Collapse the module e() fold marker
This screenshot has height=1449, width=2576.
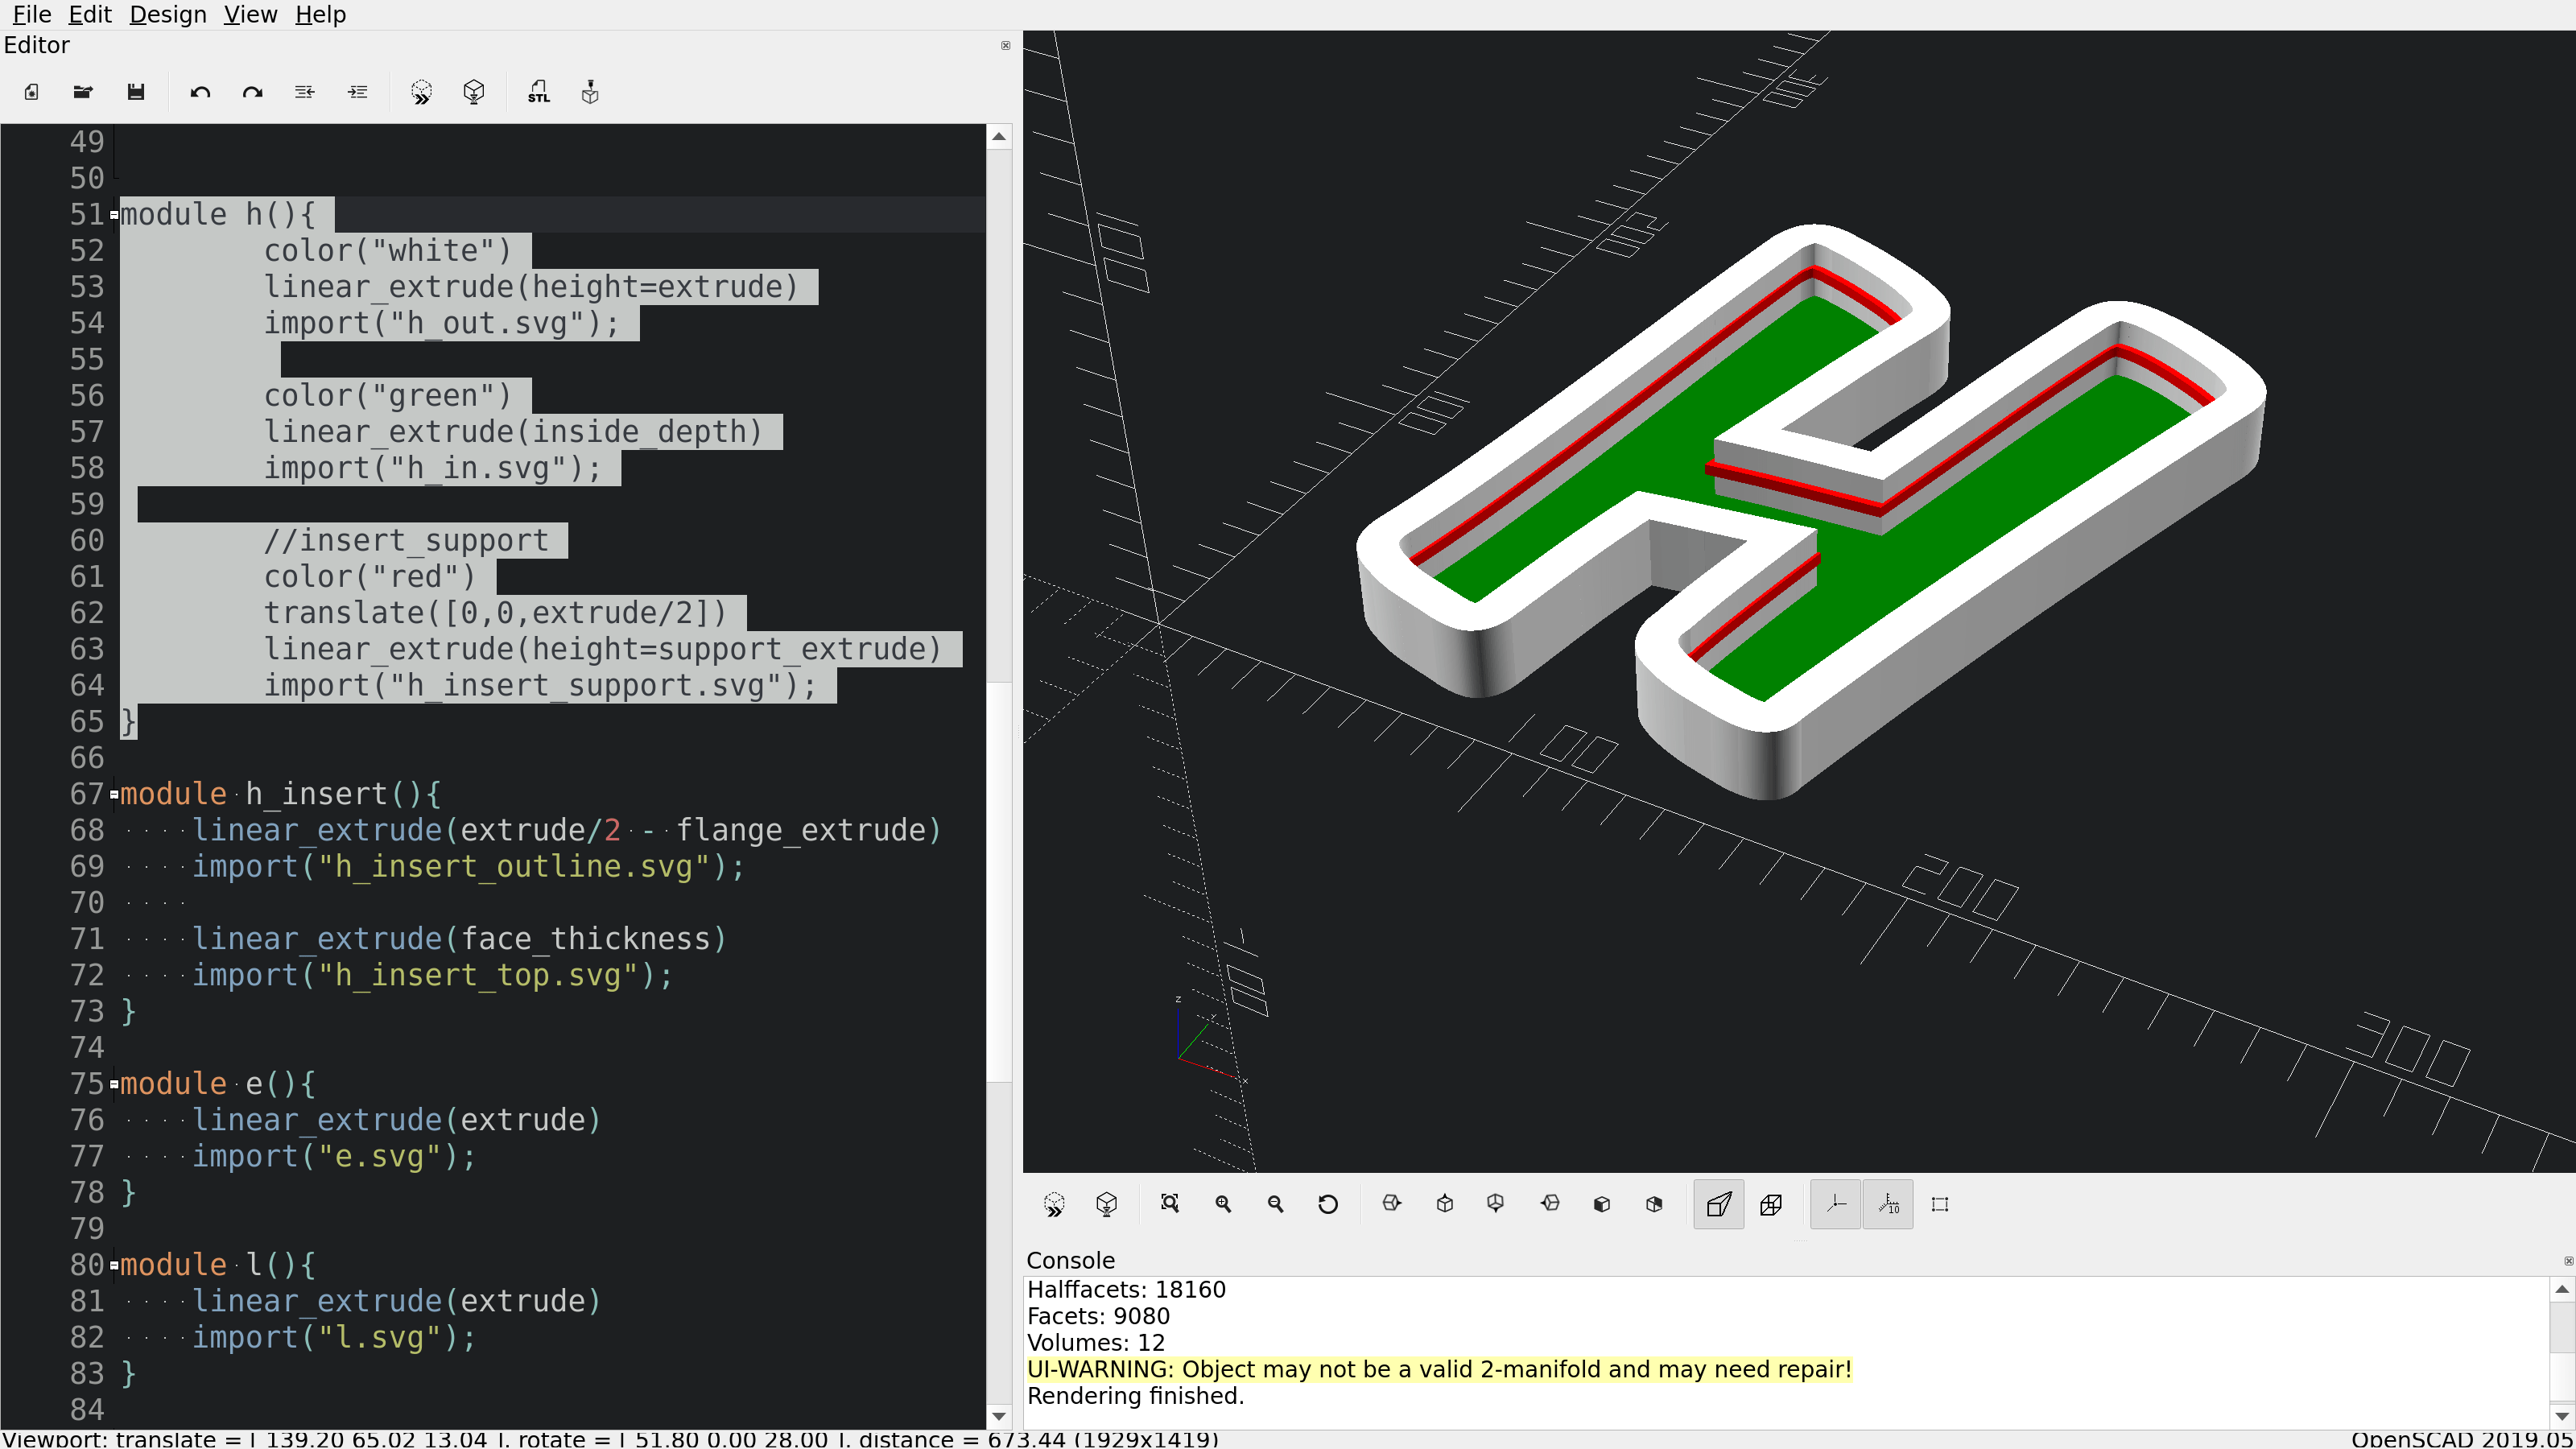pos(114,1084)
